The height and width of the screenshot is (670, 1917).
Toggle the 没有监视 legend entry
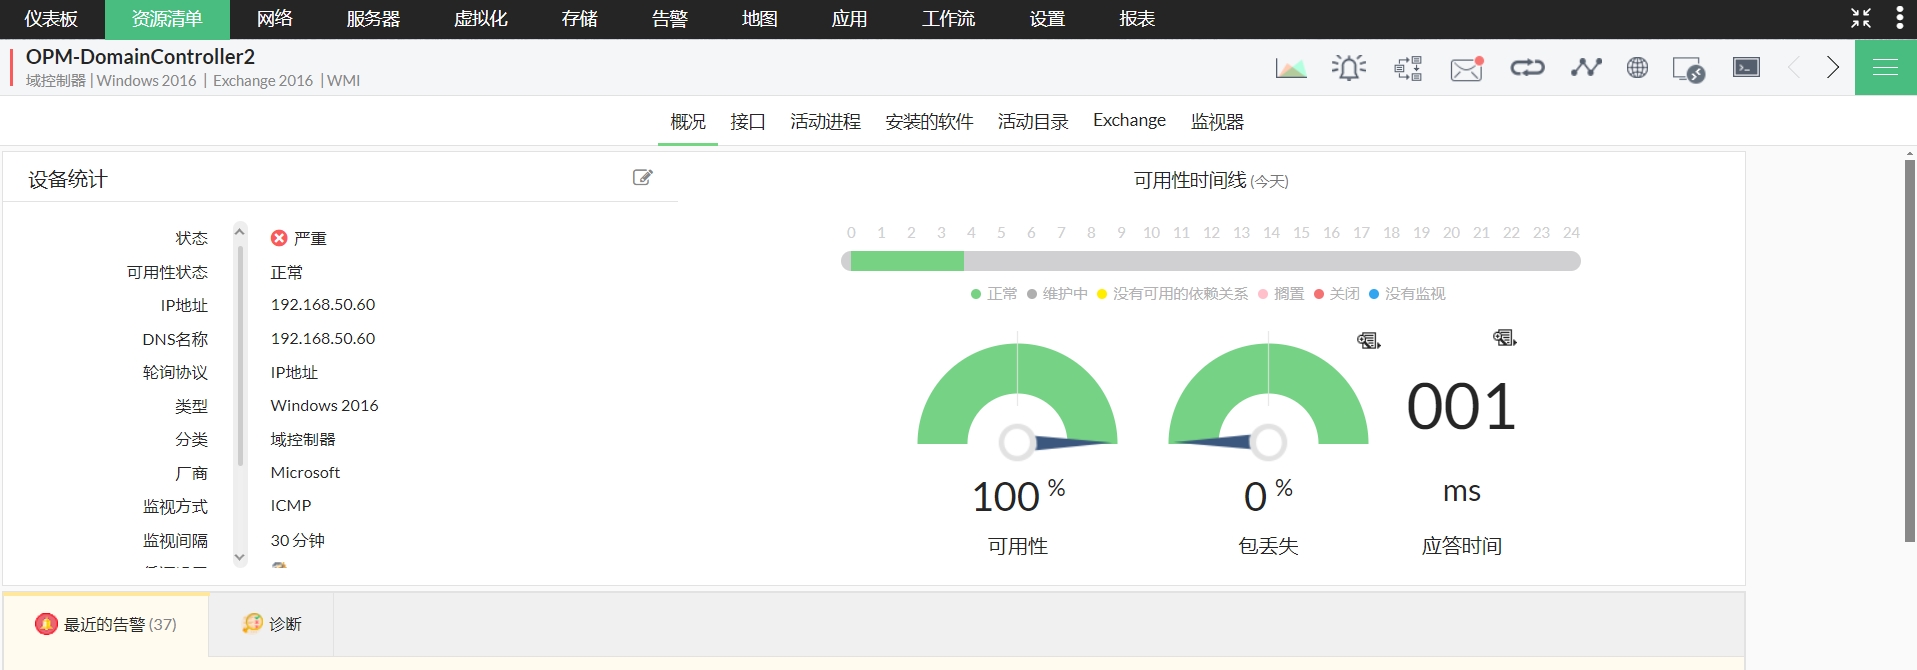(1407, 294)
